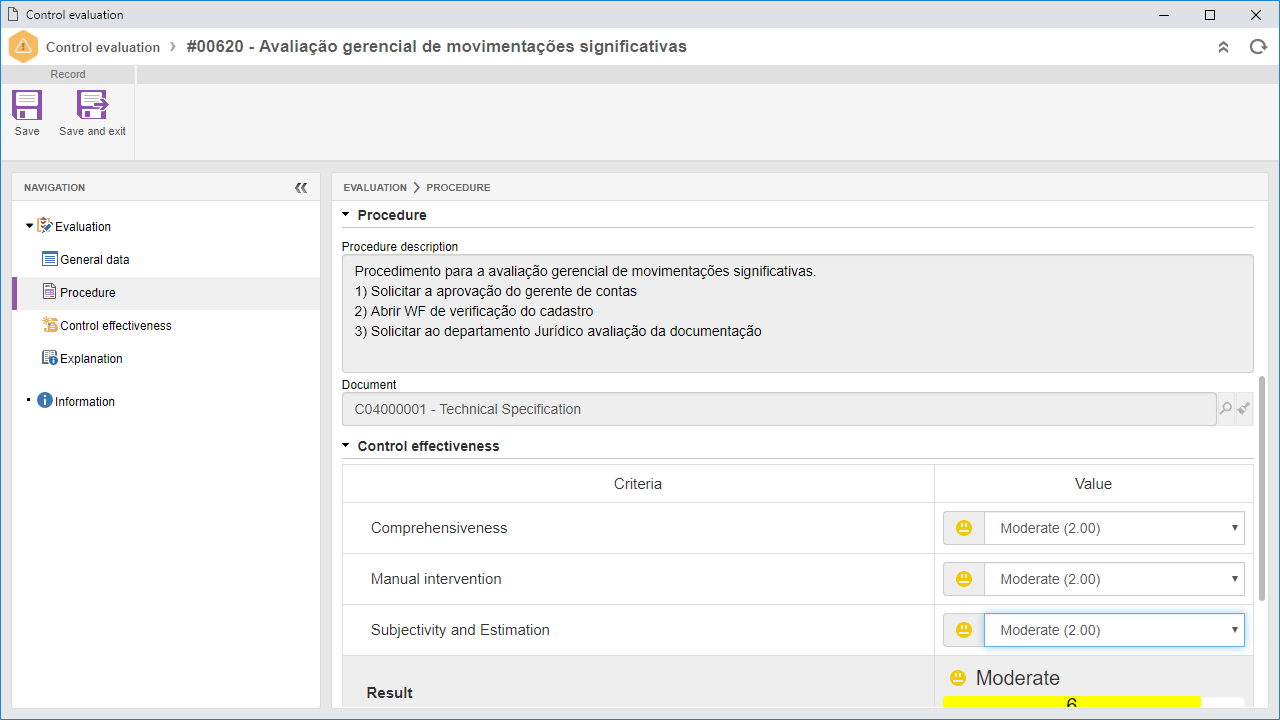The height and width of the screenshot is (720, 1280).
Task: Expand the Information navigation node
Action: (x=29, y=401)
